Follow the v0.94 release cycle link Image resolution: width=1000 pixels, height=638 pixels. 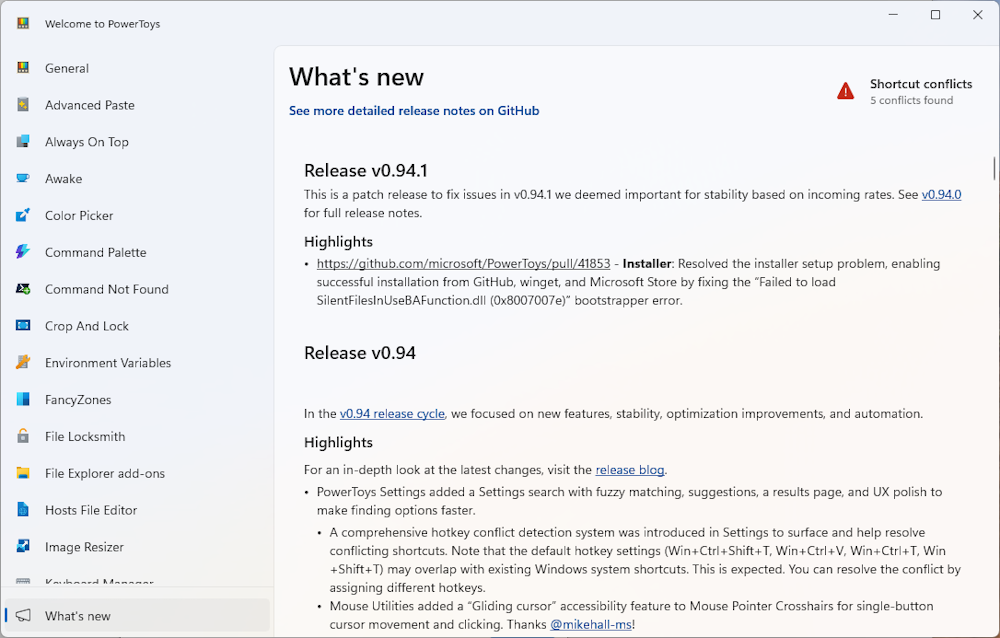point(392,413)
